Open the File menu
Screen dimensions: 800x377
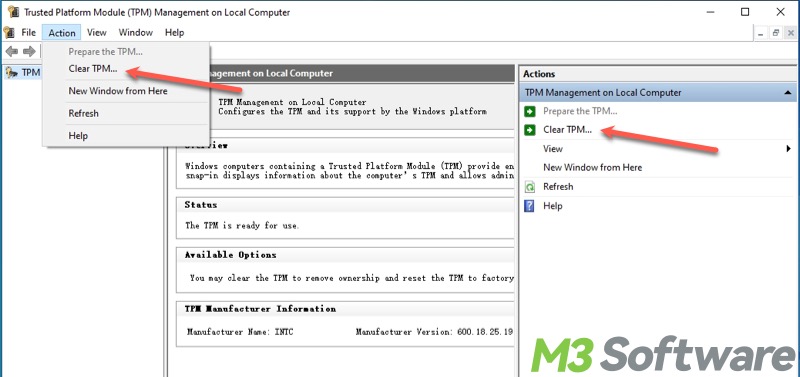[29, 33]
